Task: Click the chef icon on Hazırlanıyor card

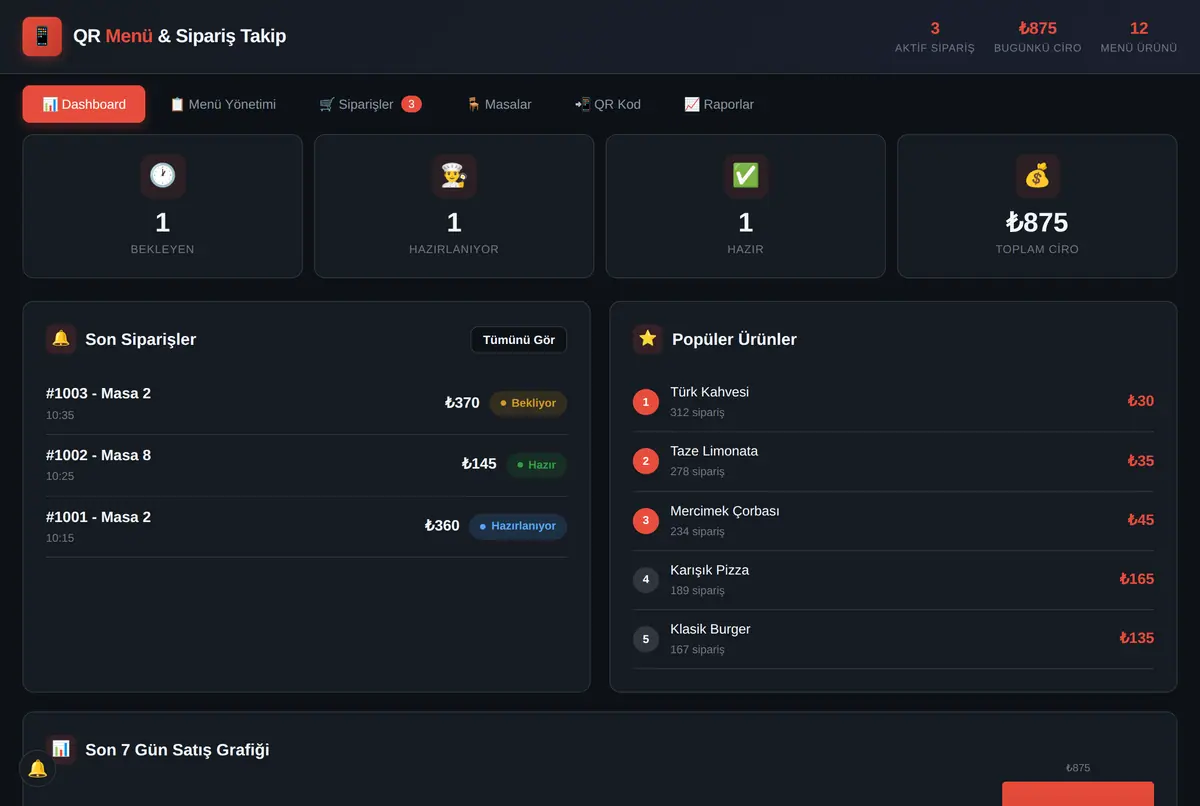Action: [x=454, y=176]
